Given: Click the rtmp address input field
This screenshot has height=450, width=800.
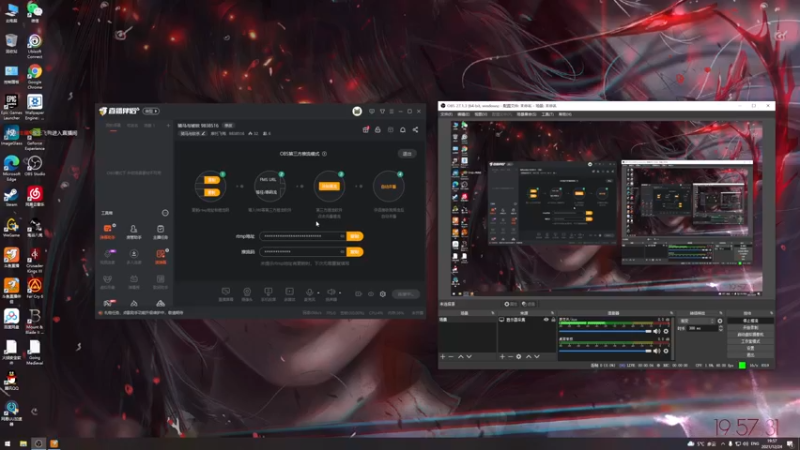Looking at the screenshot, I should (x=303, y=236).
